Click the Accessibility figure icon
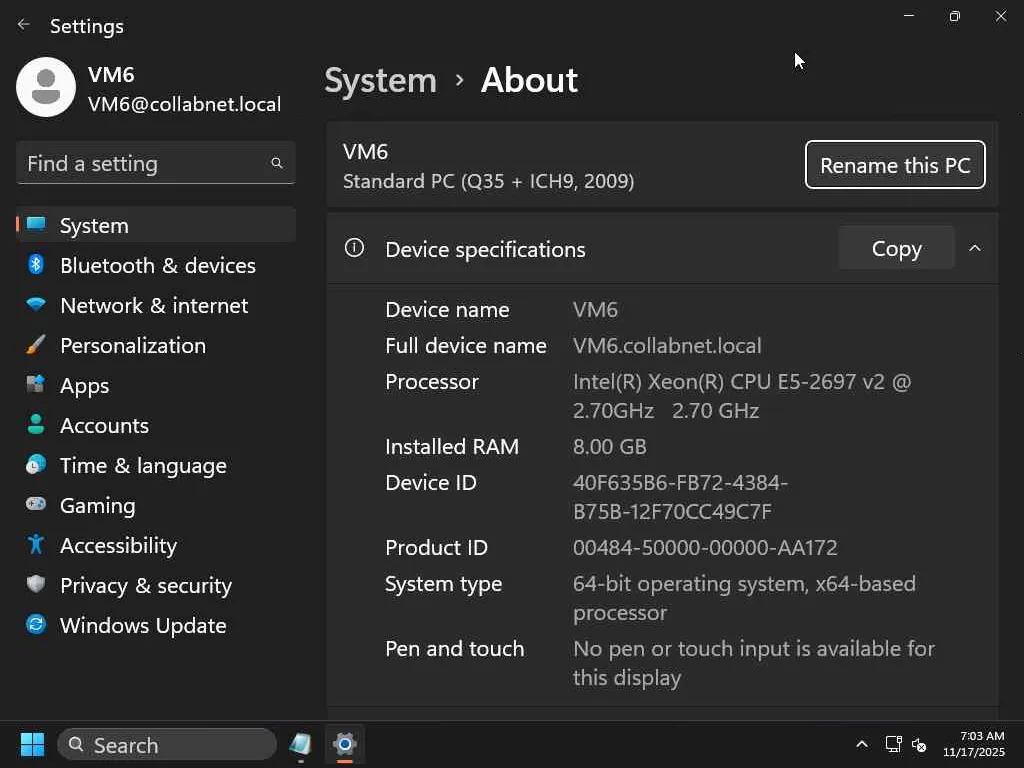The image size is (1024, 768). (x=36, y=545)
